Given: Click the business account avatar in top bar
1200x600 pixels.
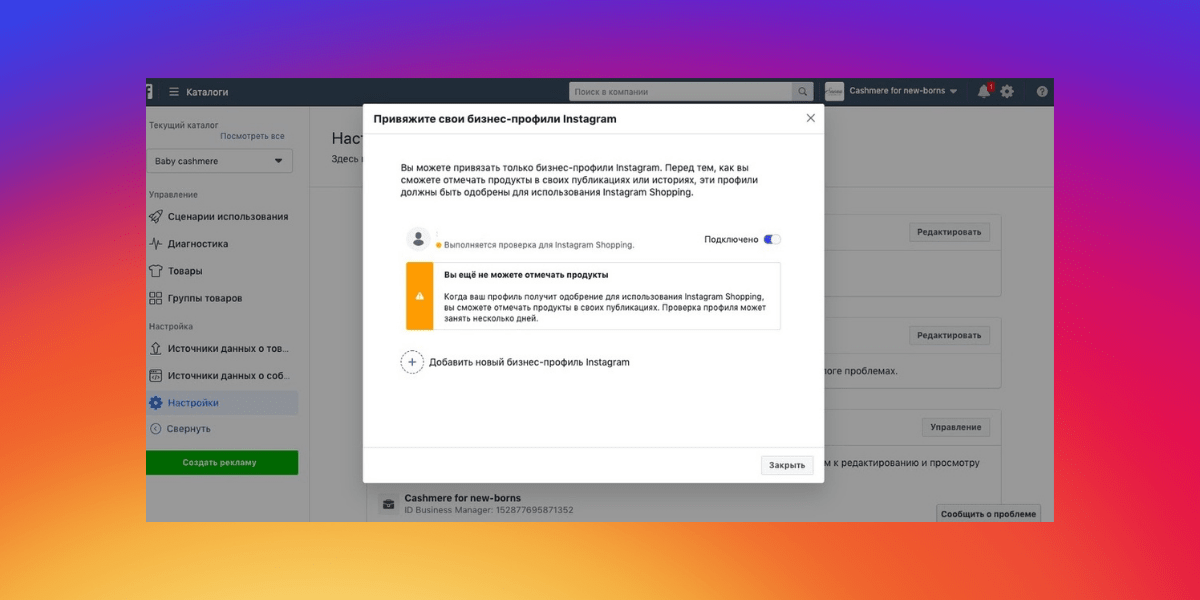Looking at the screenshot, I should pos(834,92).
